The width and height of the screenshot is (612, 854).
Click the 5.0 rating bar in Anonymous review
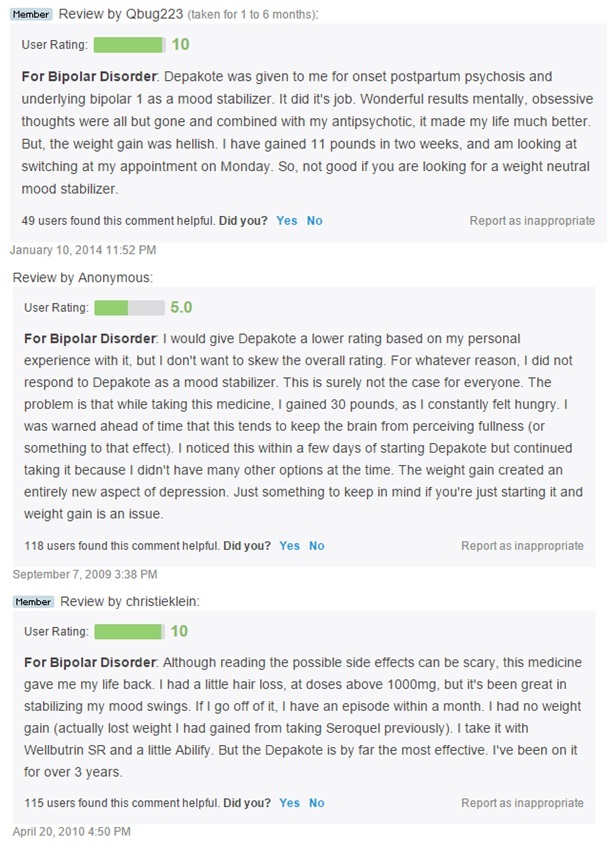[130, 308]
